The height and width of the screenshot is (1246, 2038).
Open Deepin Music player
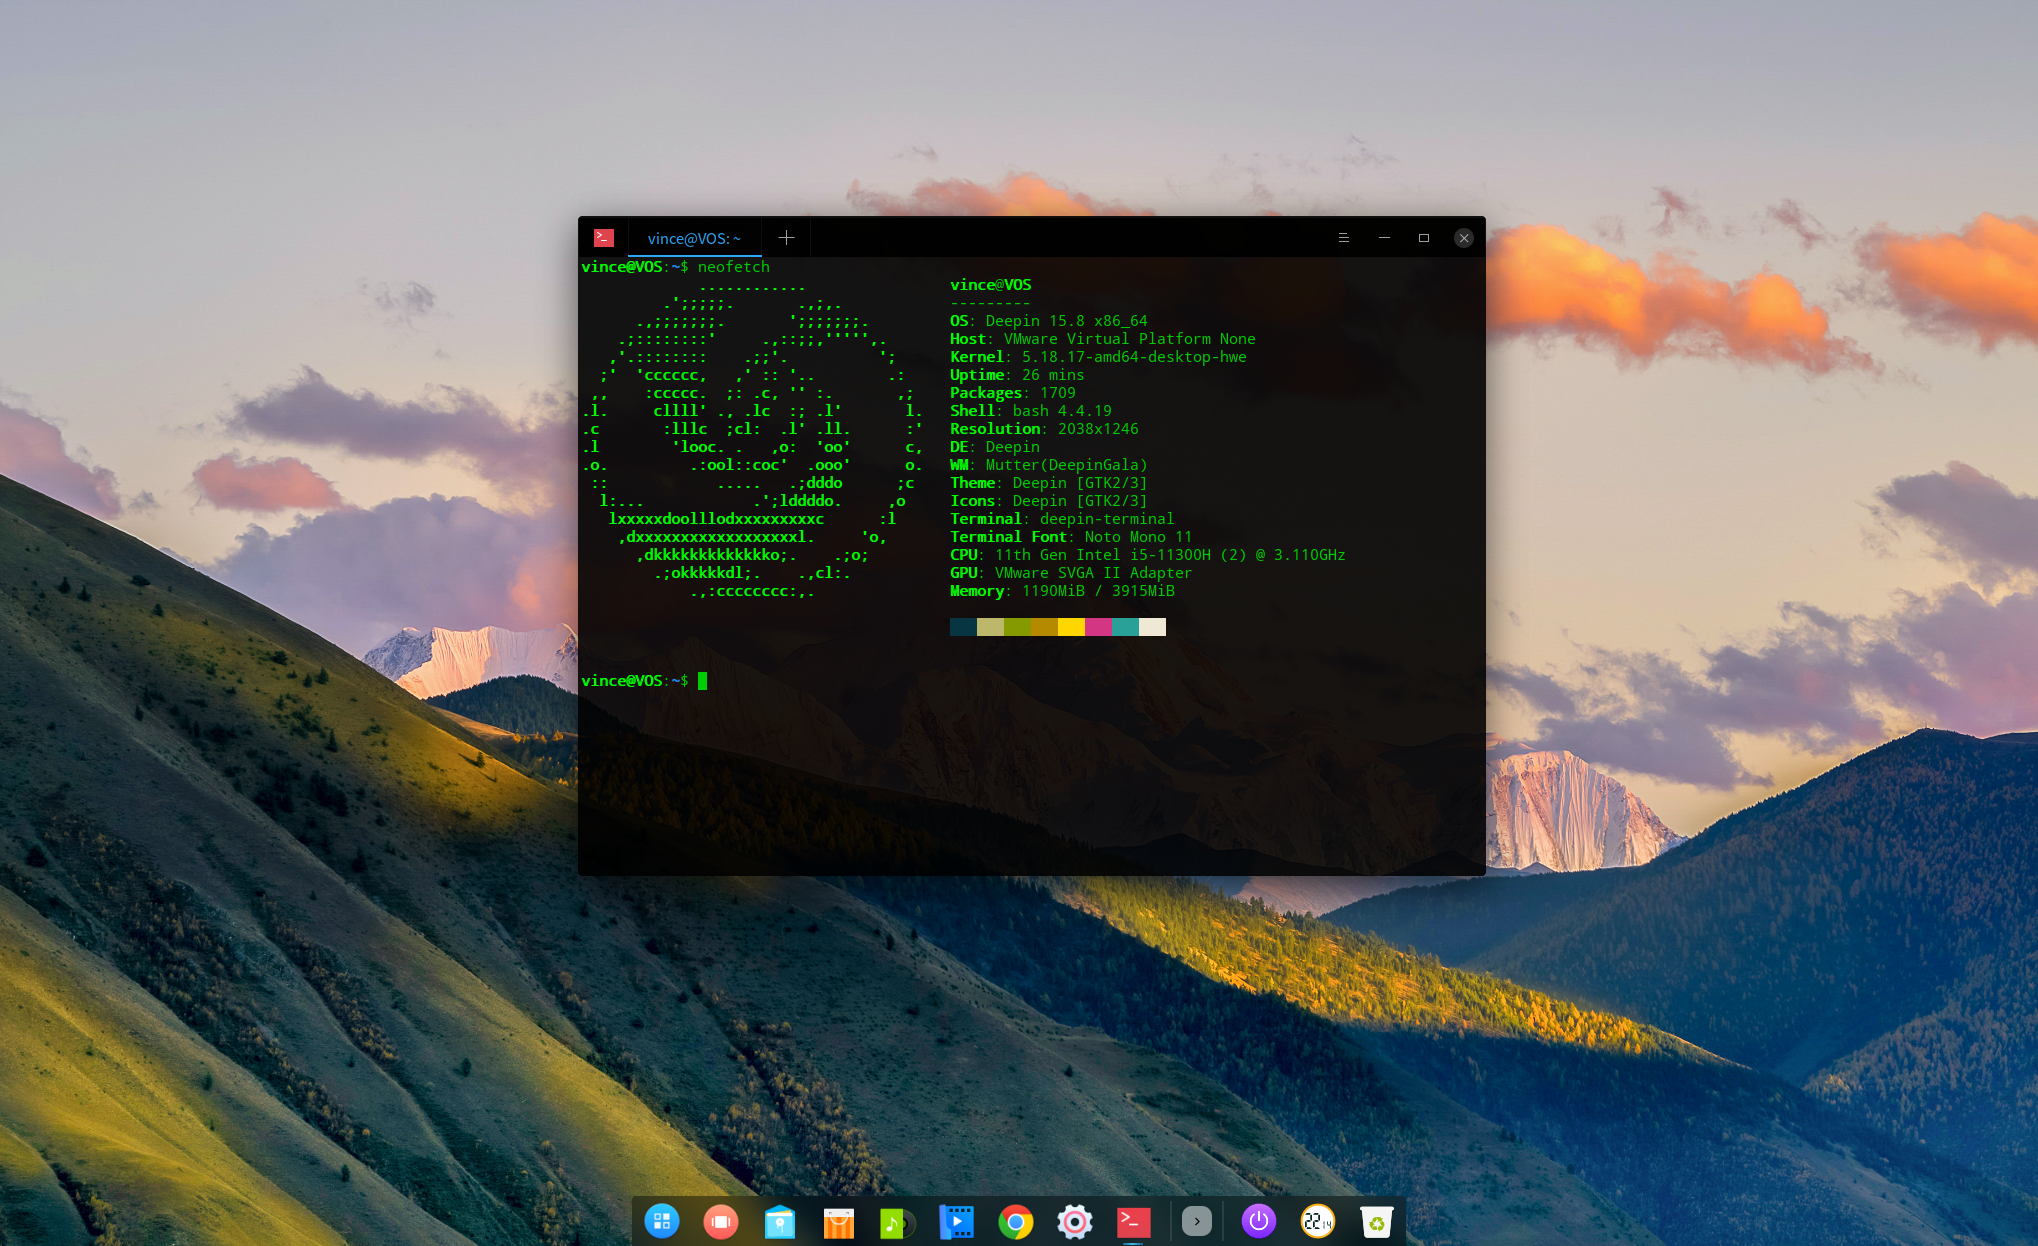[x=896, y=1222]
